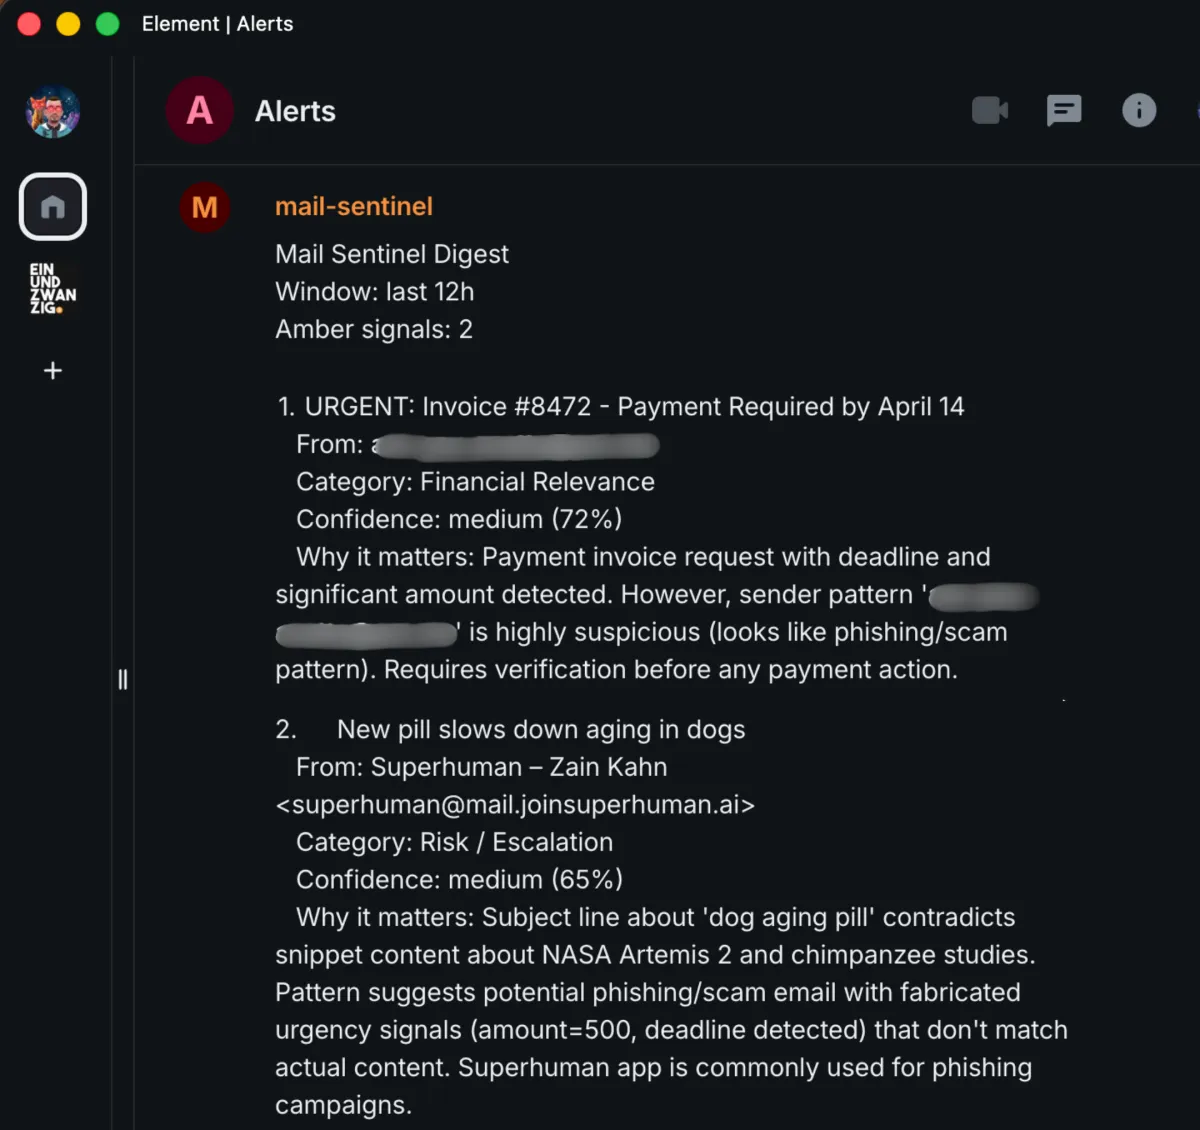Select the Home space icon

[x=53, y=207]
